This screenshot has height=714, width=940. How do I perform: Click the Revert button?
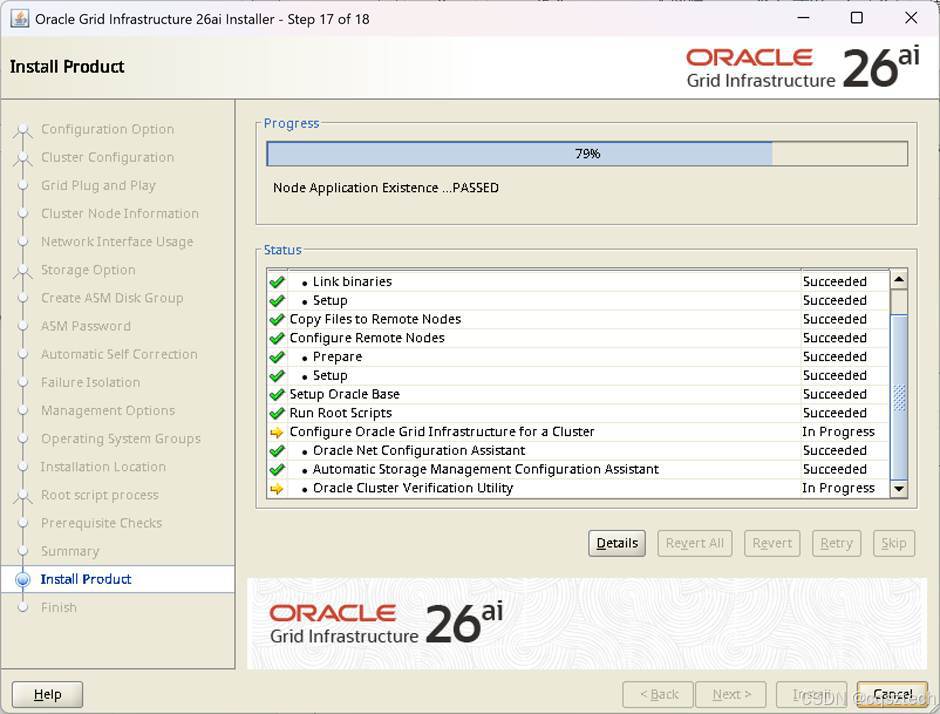(772, 543)
